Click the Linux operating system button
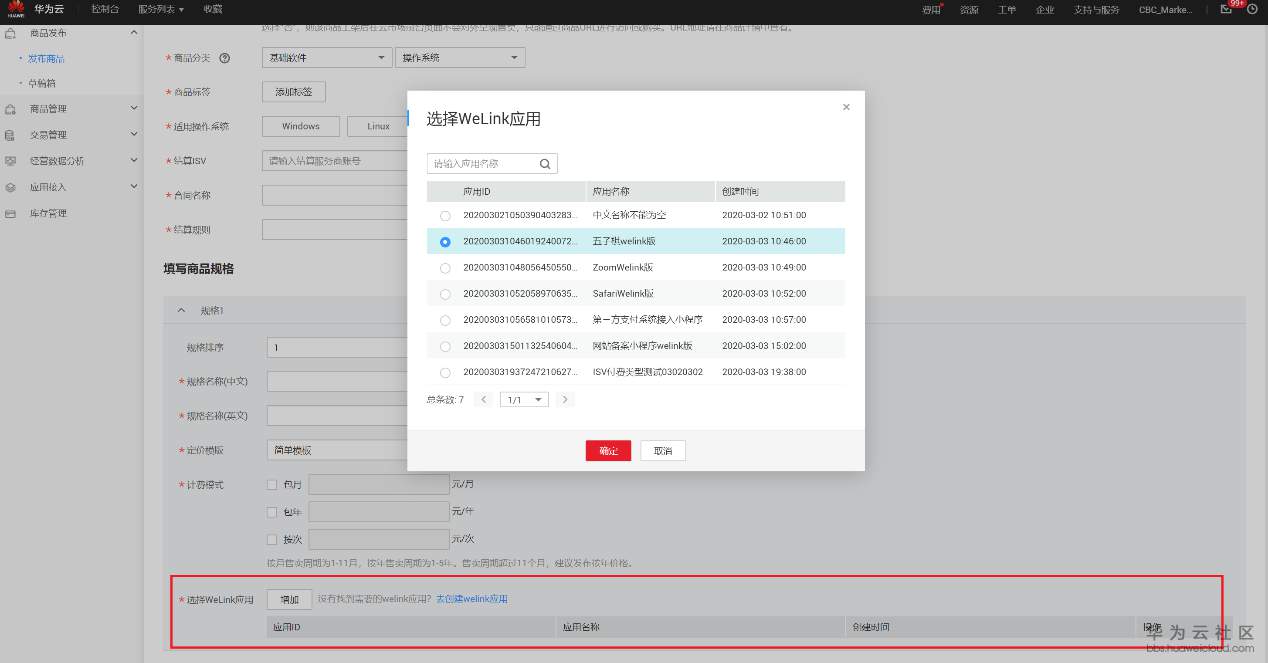This screenshot has width=1268, height=663. (378, 126)
